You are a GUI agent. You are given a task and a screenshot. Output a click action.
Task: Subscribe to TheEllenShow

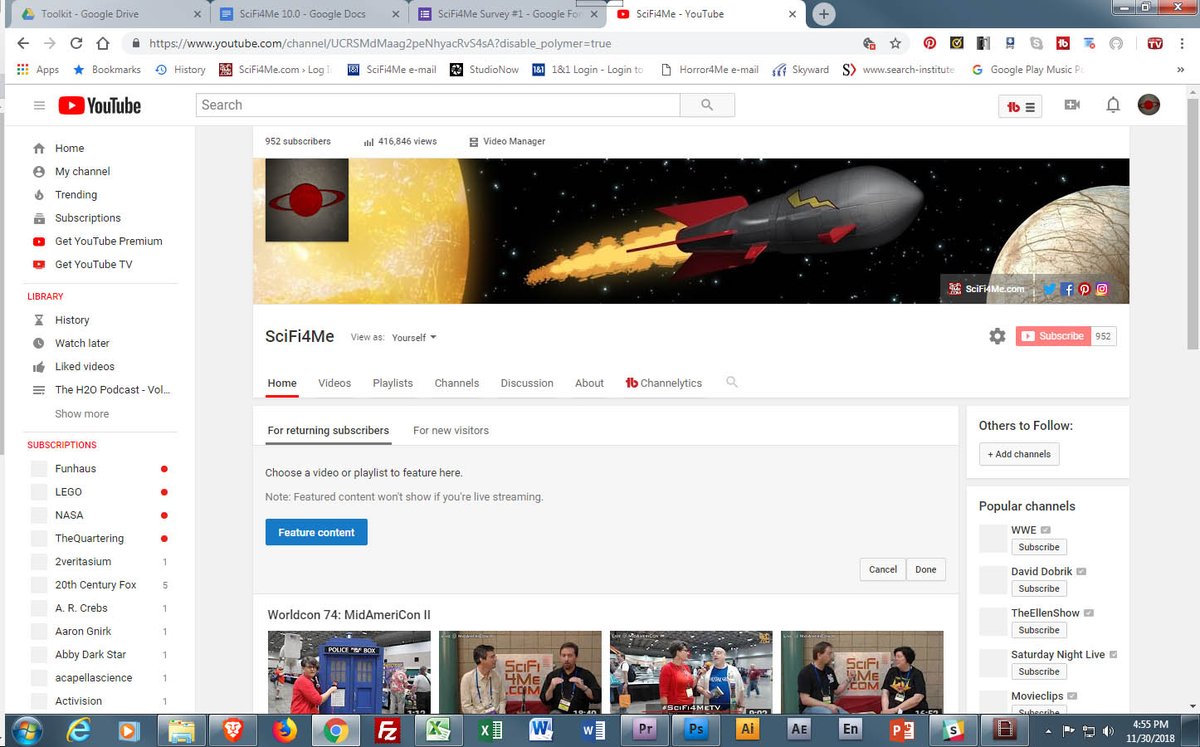1039,630
